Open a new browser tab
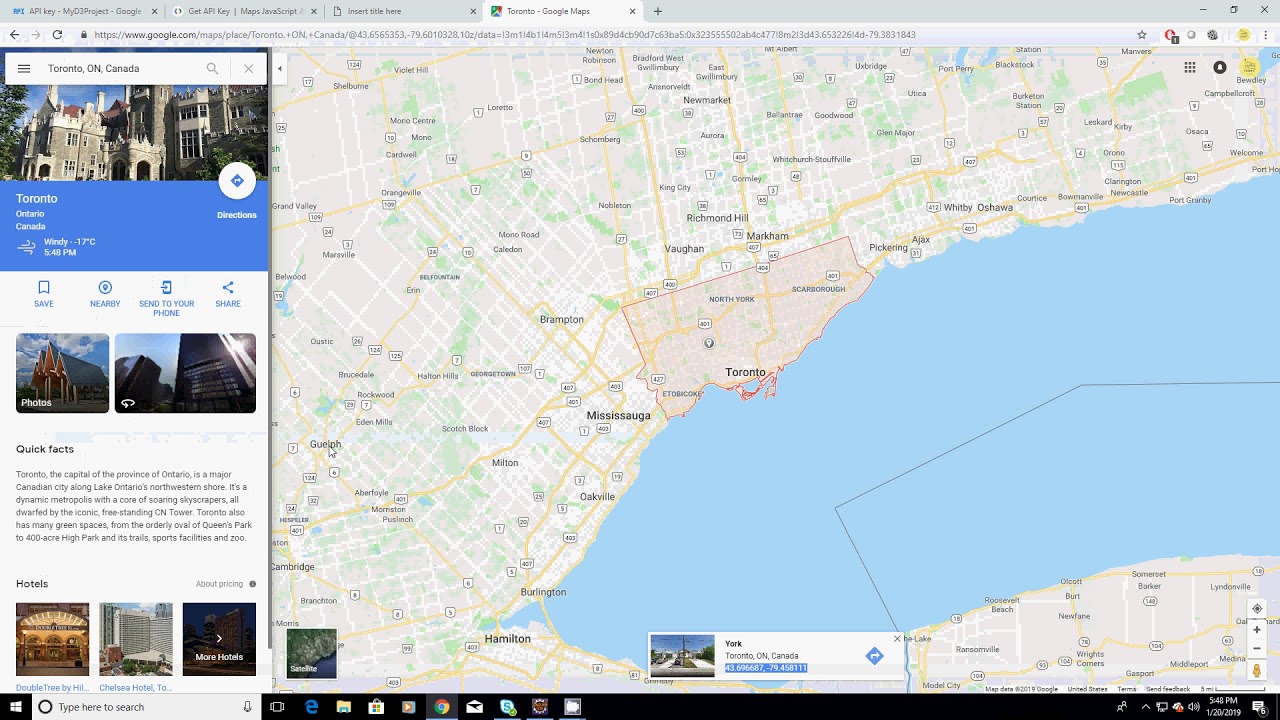The width and height of the screenshot is (1280, 720). pyautogui.click(x=657, y=11)
